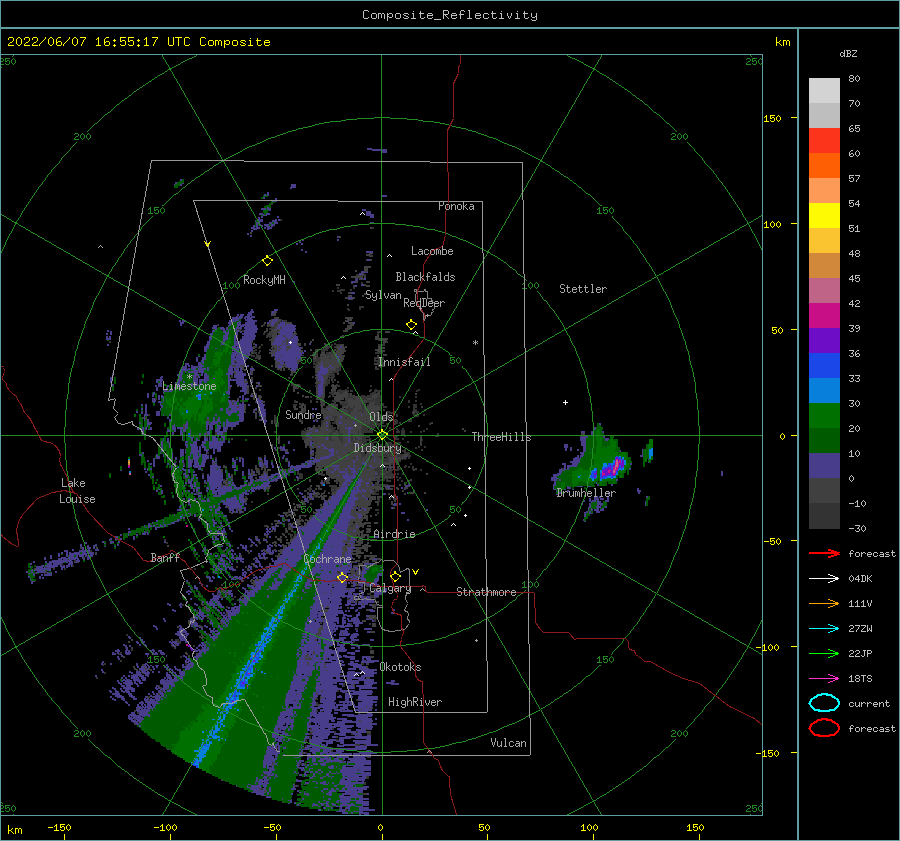Screen dimensions: 900x841
Task: Click the 18TS legend label
Action: click(x=860, y=679)
